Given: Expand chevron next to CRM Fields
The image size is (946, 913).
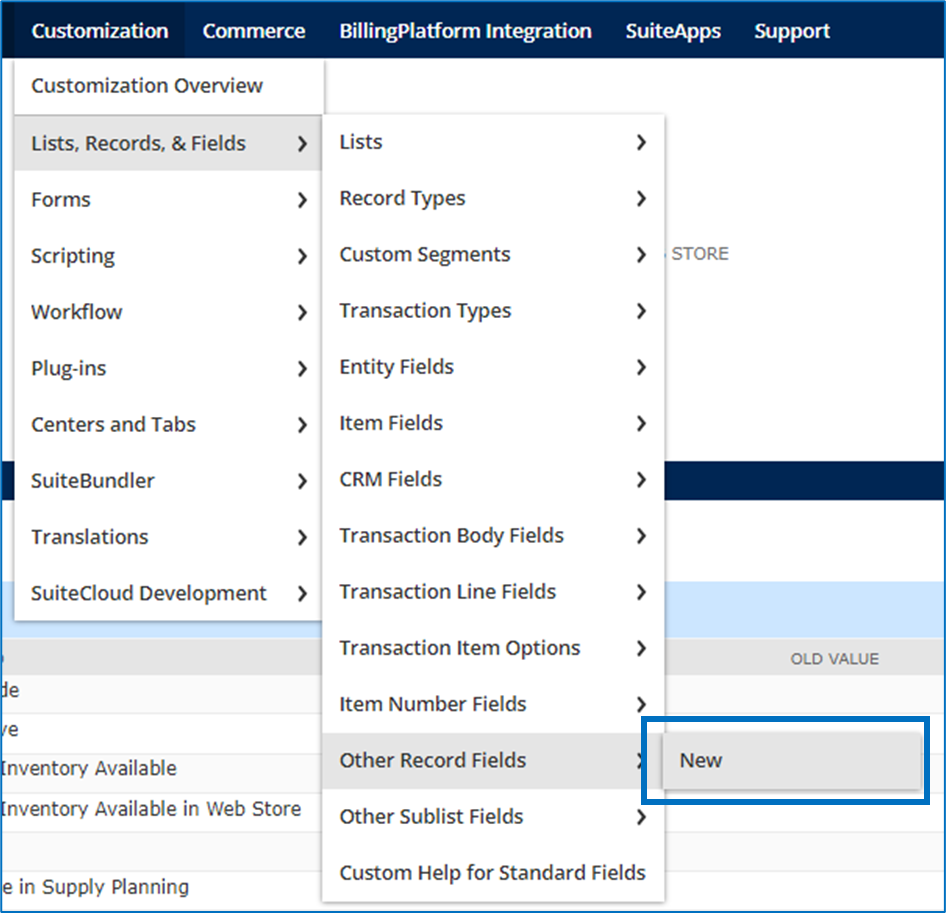Looking at the screenshot, I should pos(641,480).
